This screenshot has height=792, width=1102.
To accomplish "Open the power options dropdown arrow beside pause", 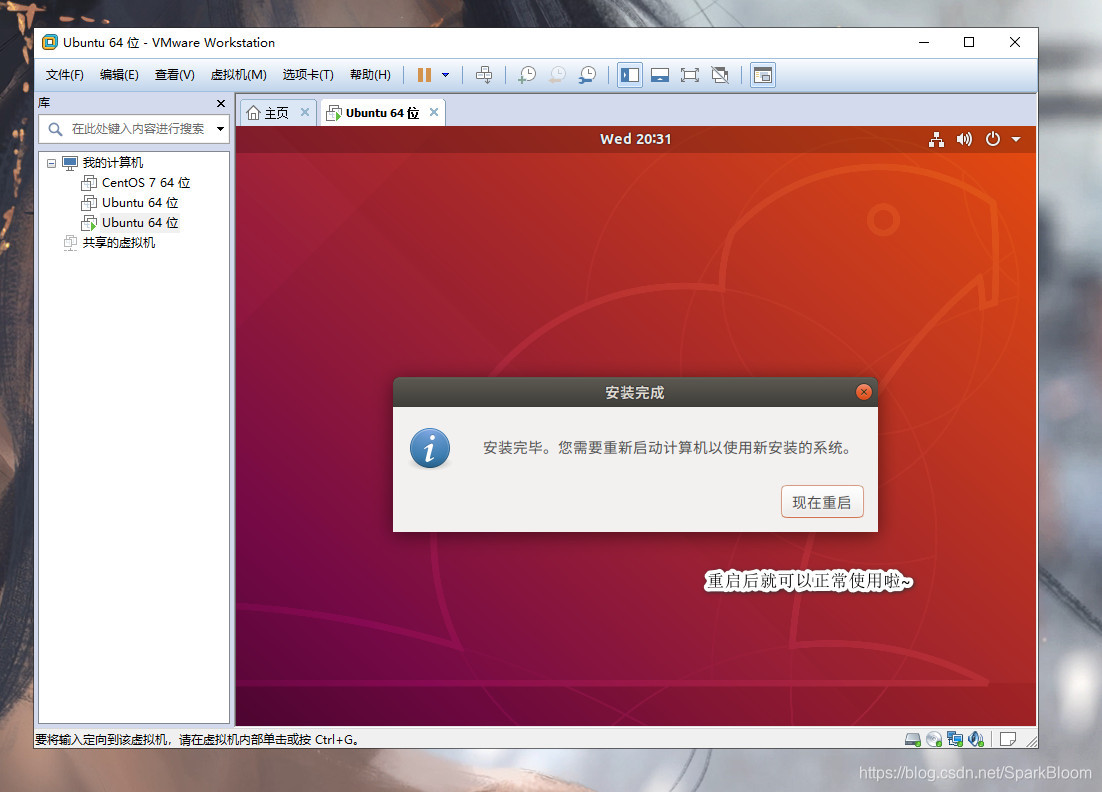I will [x=446, y=75].
